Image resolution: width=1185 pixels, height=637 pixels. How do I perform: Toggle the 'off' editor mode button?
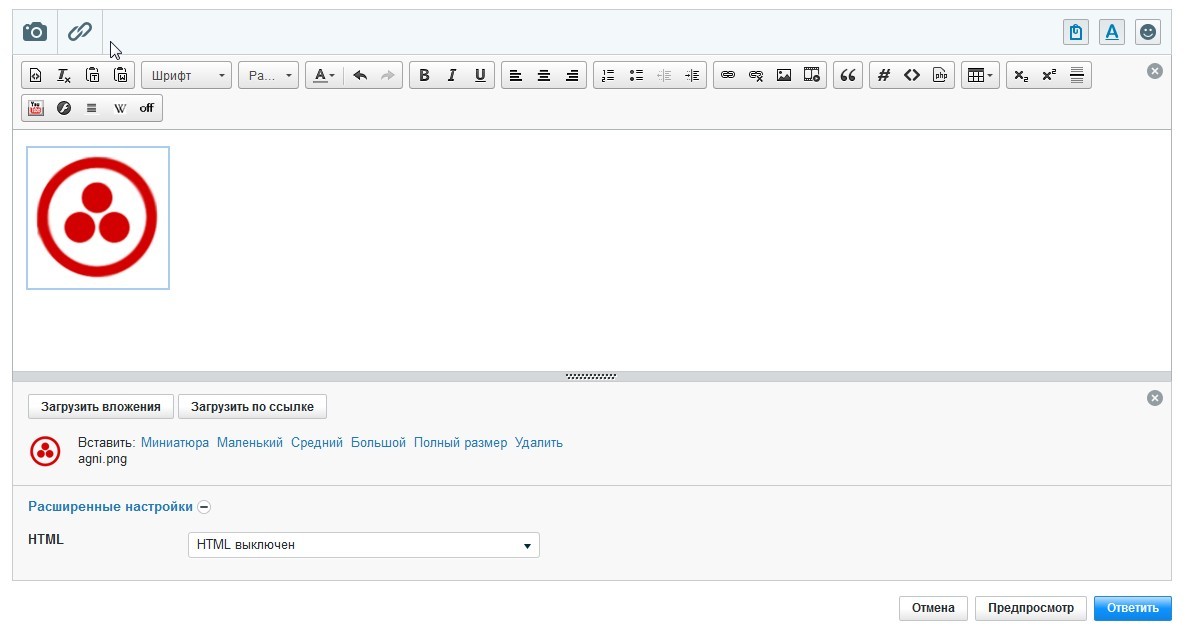coord(147,108)
